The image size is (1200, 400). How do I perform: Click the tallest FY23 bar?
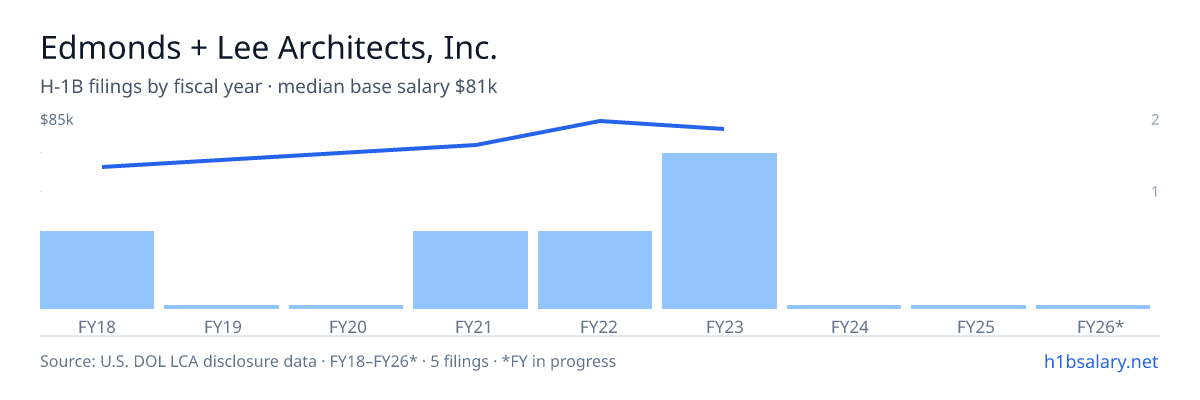click(x=719, y=231)
